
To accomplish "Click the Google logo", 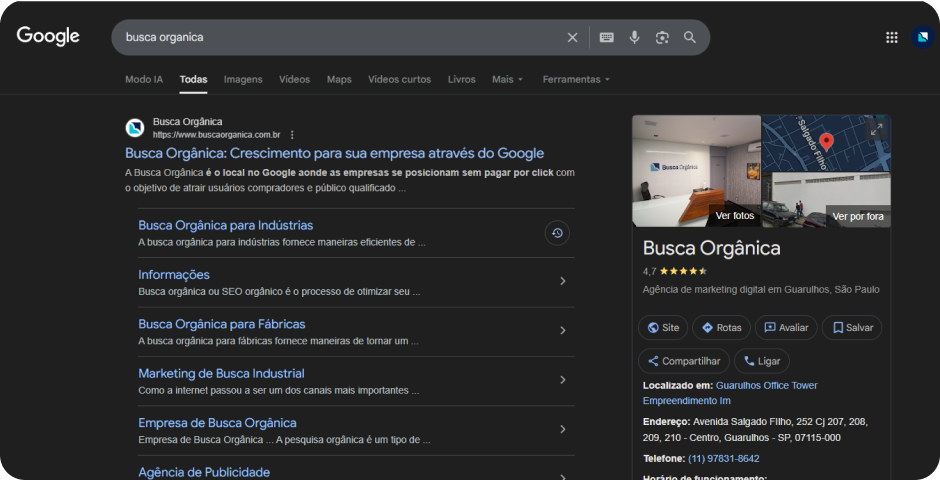I will tap(48, 36).
